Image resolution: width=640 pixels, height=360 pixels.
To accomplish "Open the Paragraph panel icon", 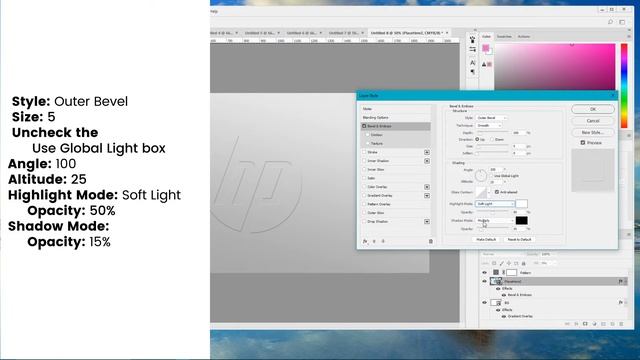I will [x=473, y=72].
